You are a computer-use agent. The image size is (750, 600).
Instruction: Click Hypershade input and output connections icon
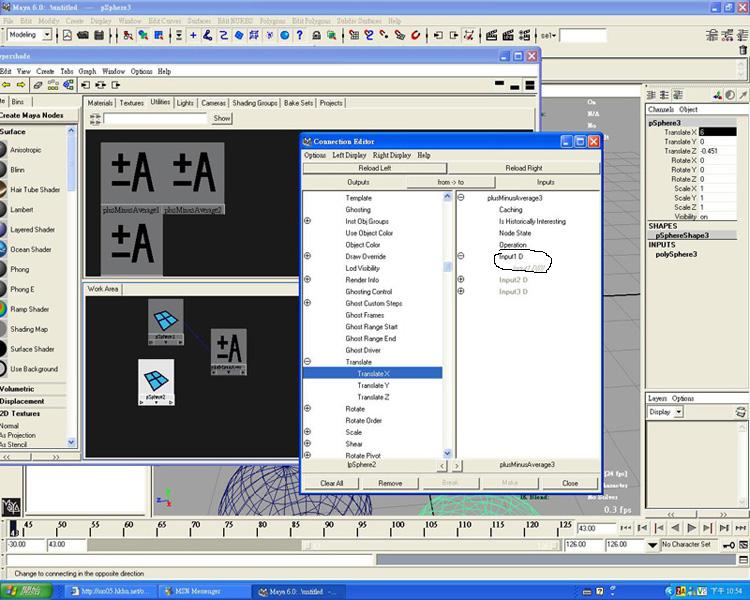click(x=100, y=85)
